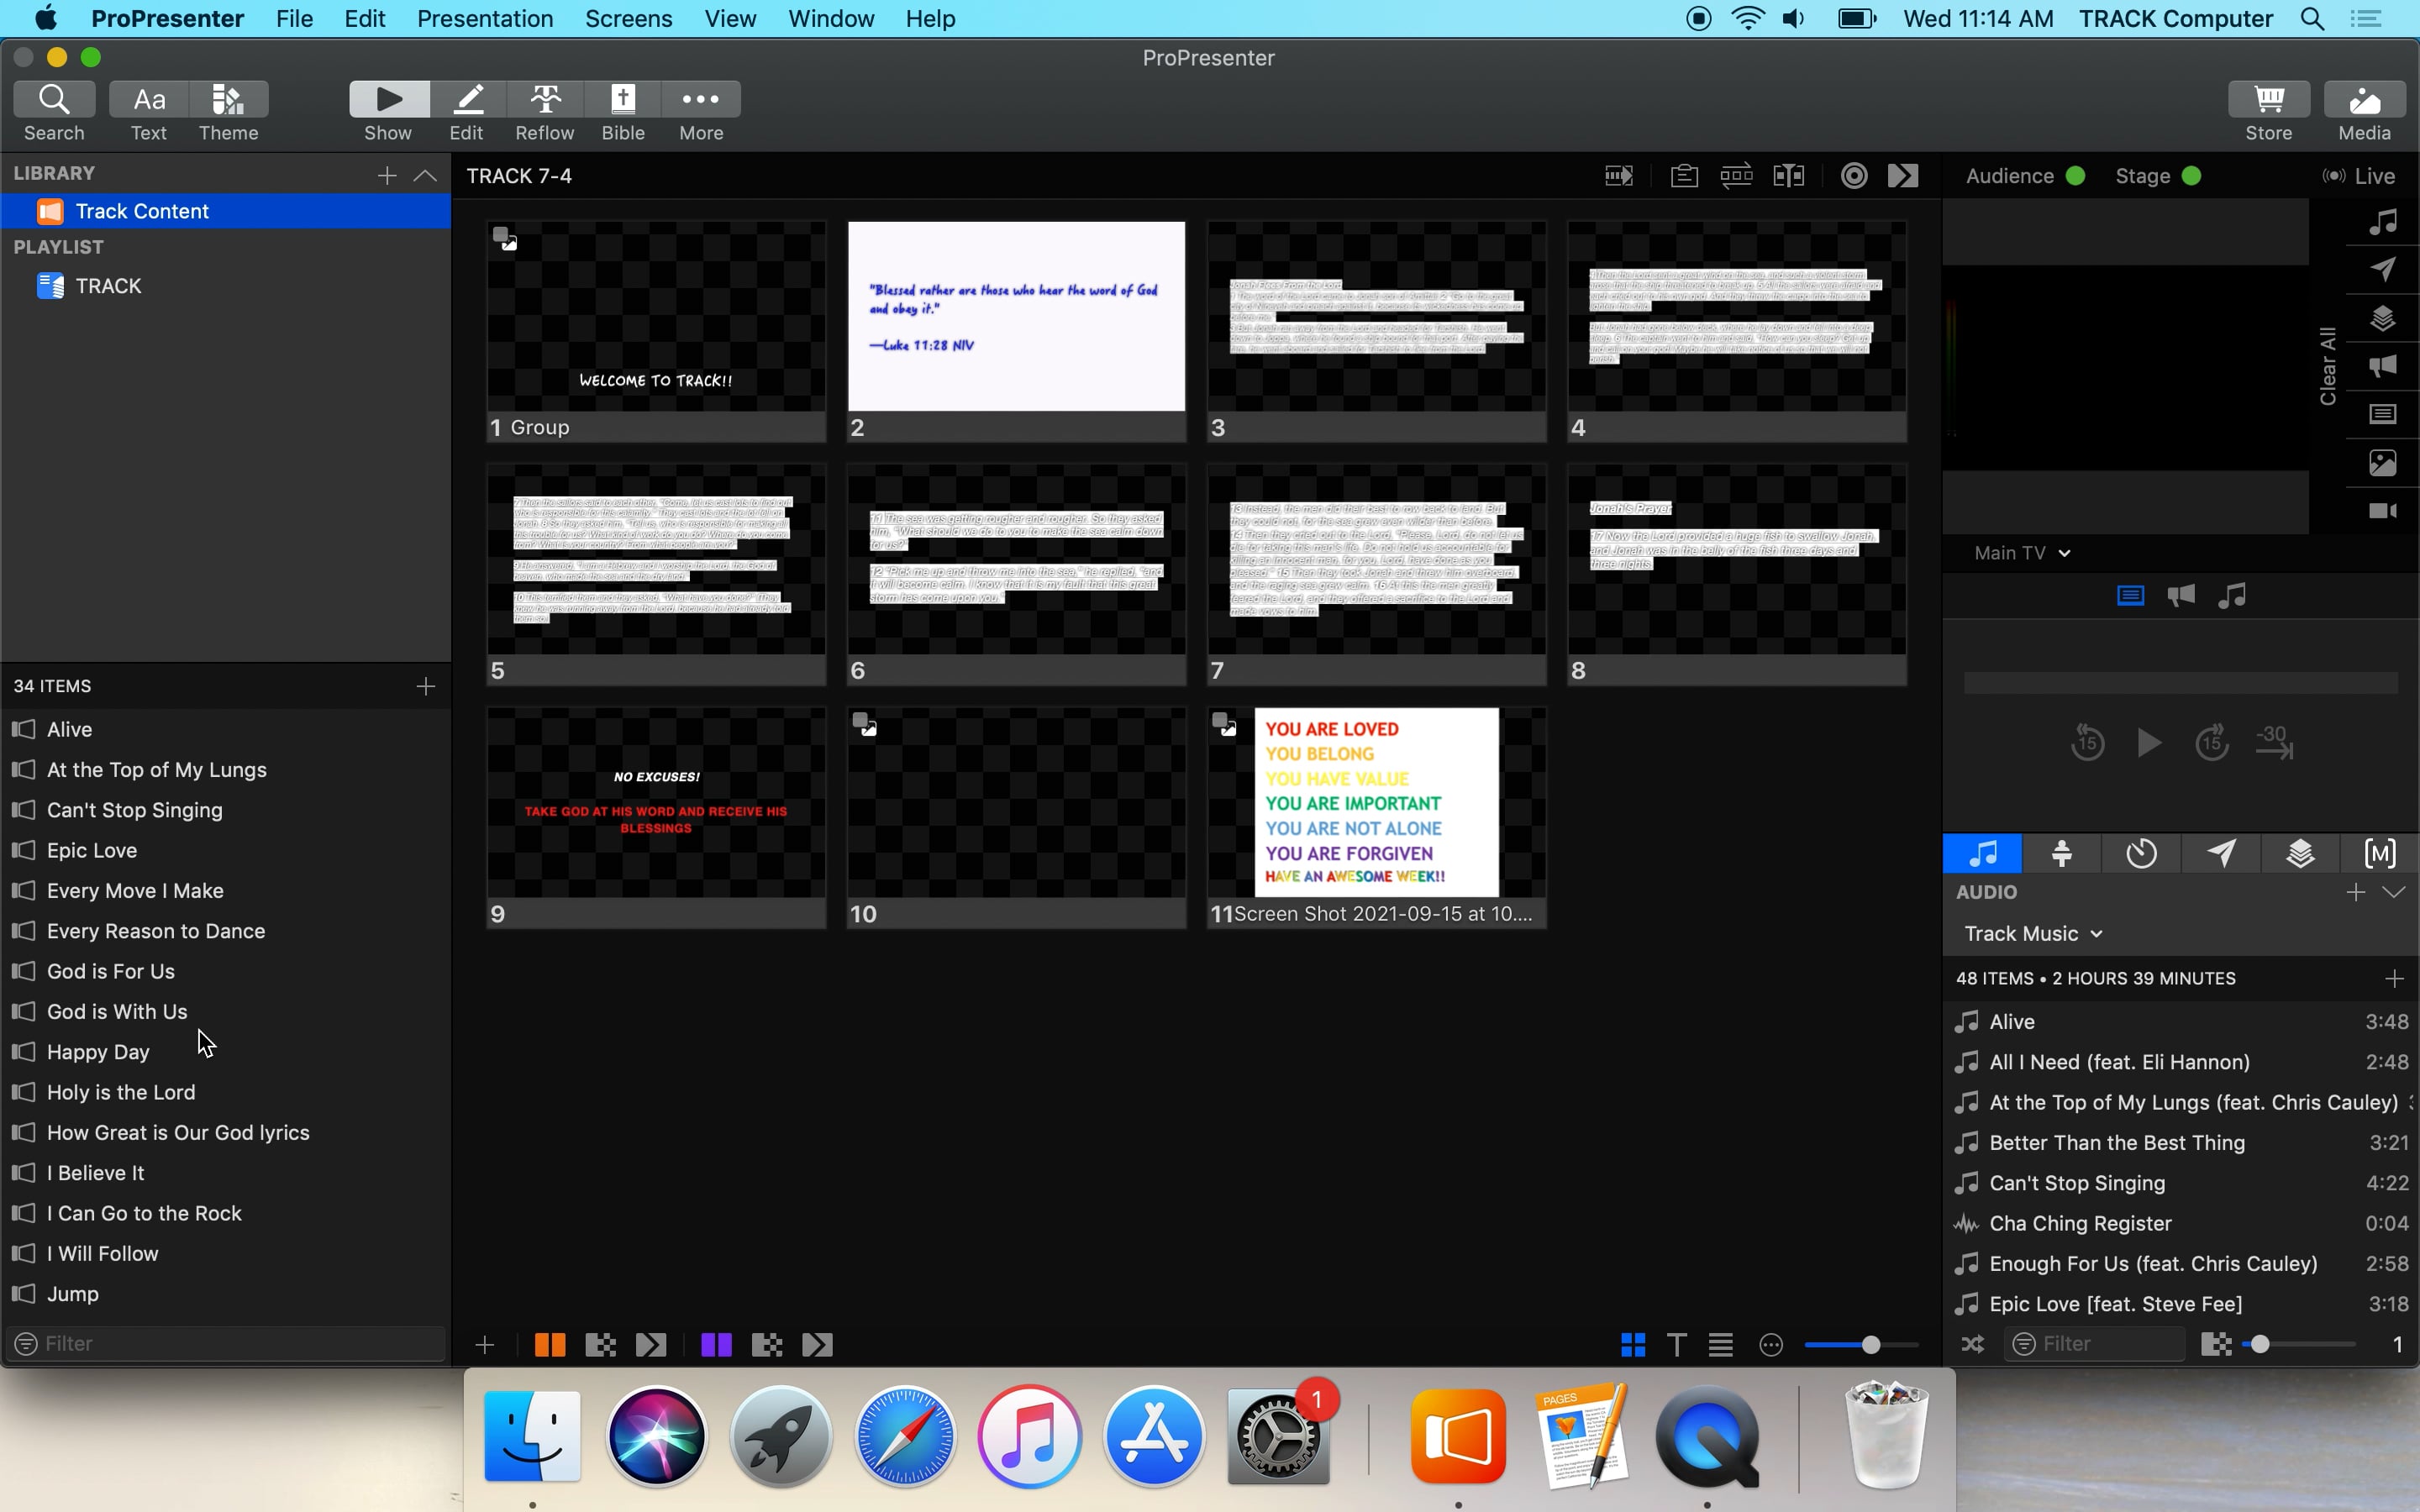Viewport: 2420px width, 1512px height.
Task: Click the copy/clipboard icon above the slides
Action: (x=1684, y=175)
